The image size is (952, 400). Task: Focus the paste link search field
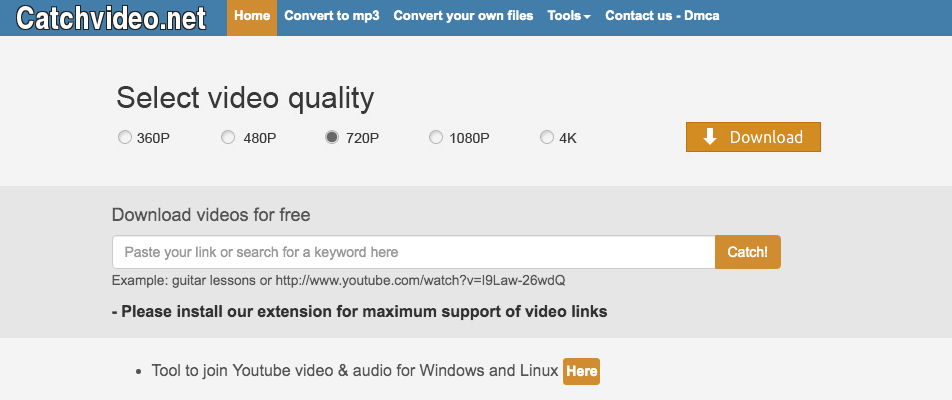413,252
